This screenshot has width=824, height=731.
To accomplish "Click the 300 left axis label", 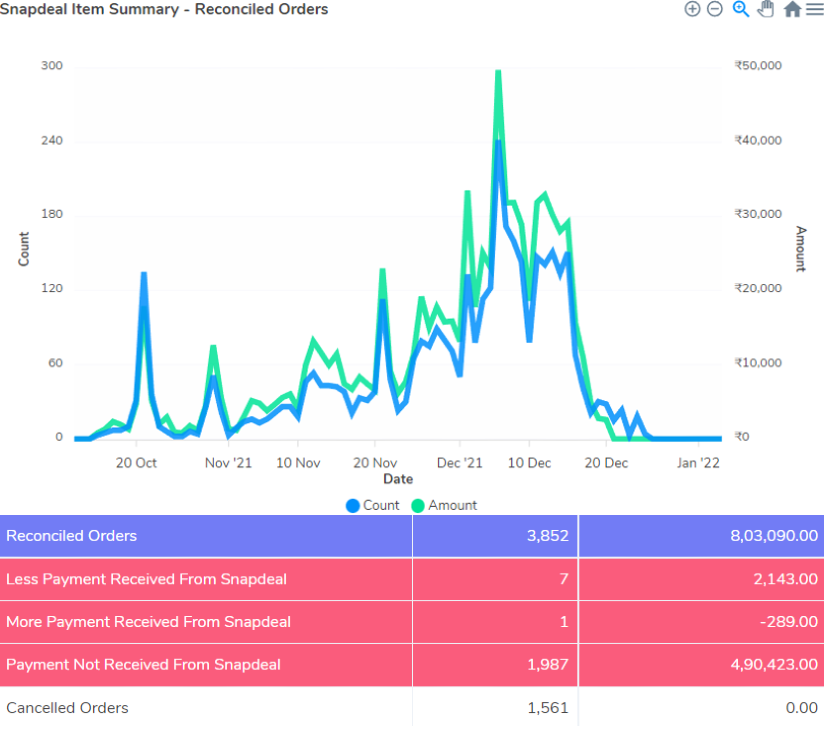I will [52, 66].
